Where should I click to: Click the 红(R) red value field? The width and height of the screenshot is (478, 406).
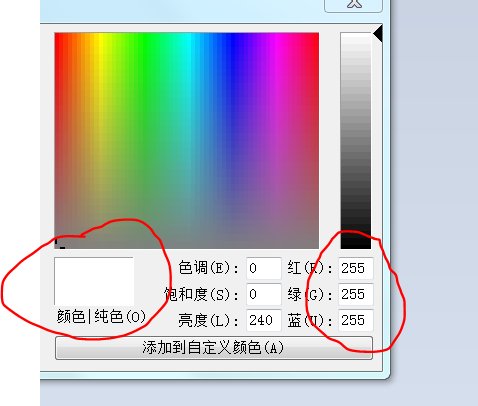[356, 268]
